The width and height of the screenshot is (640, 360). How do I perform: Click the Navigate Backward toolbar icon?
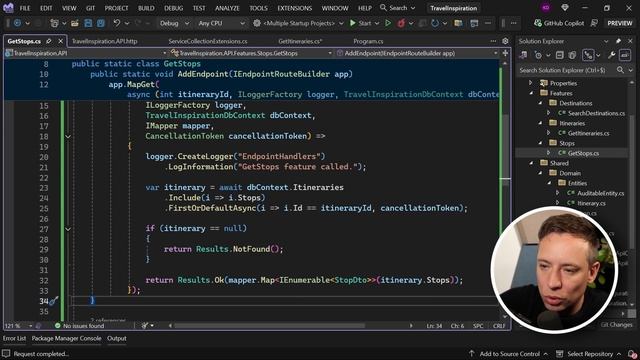point(17,23)
